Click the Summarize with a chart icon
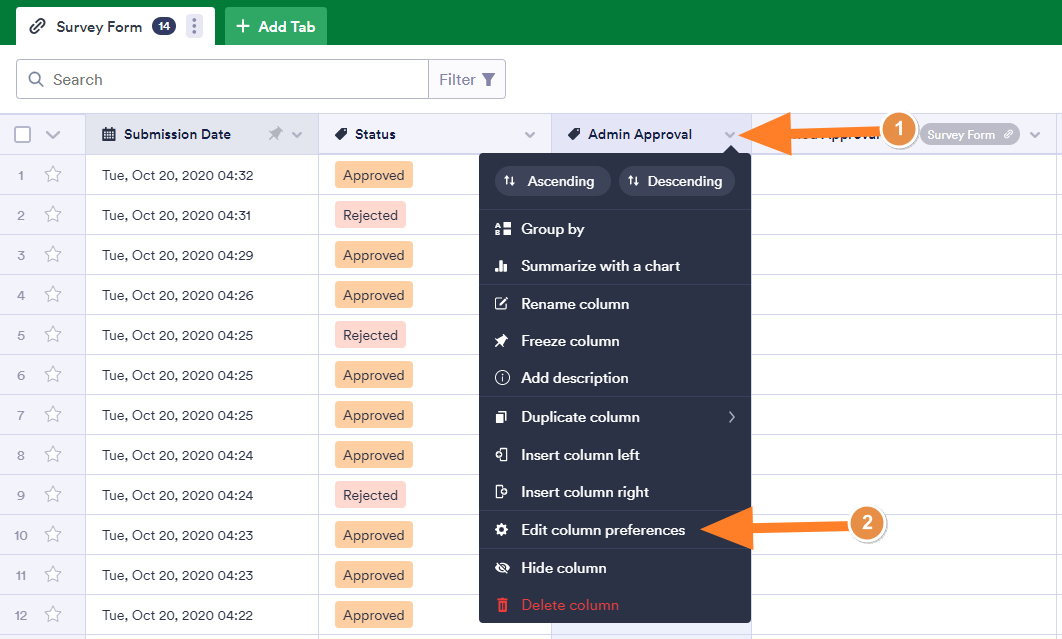Viewport: 1062px width, 639px height. point(502,266)
